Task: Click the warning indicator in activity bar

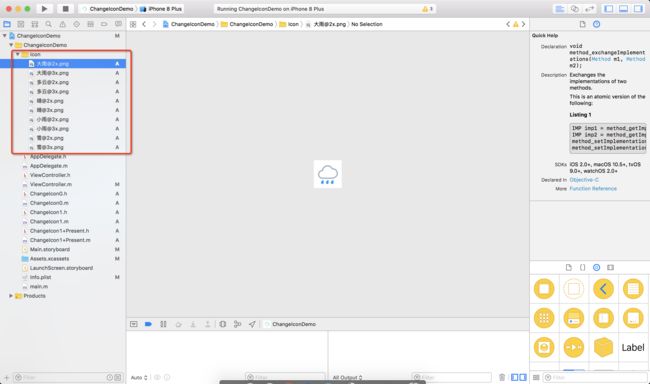Action: (427, 9)
